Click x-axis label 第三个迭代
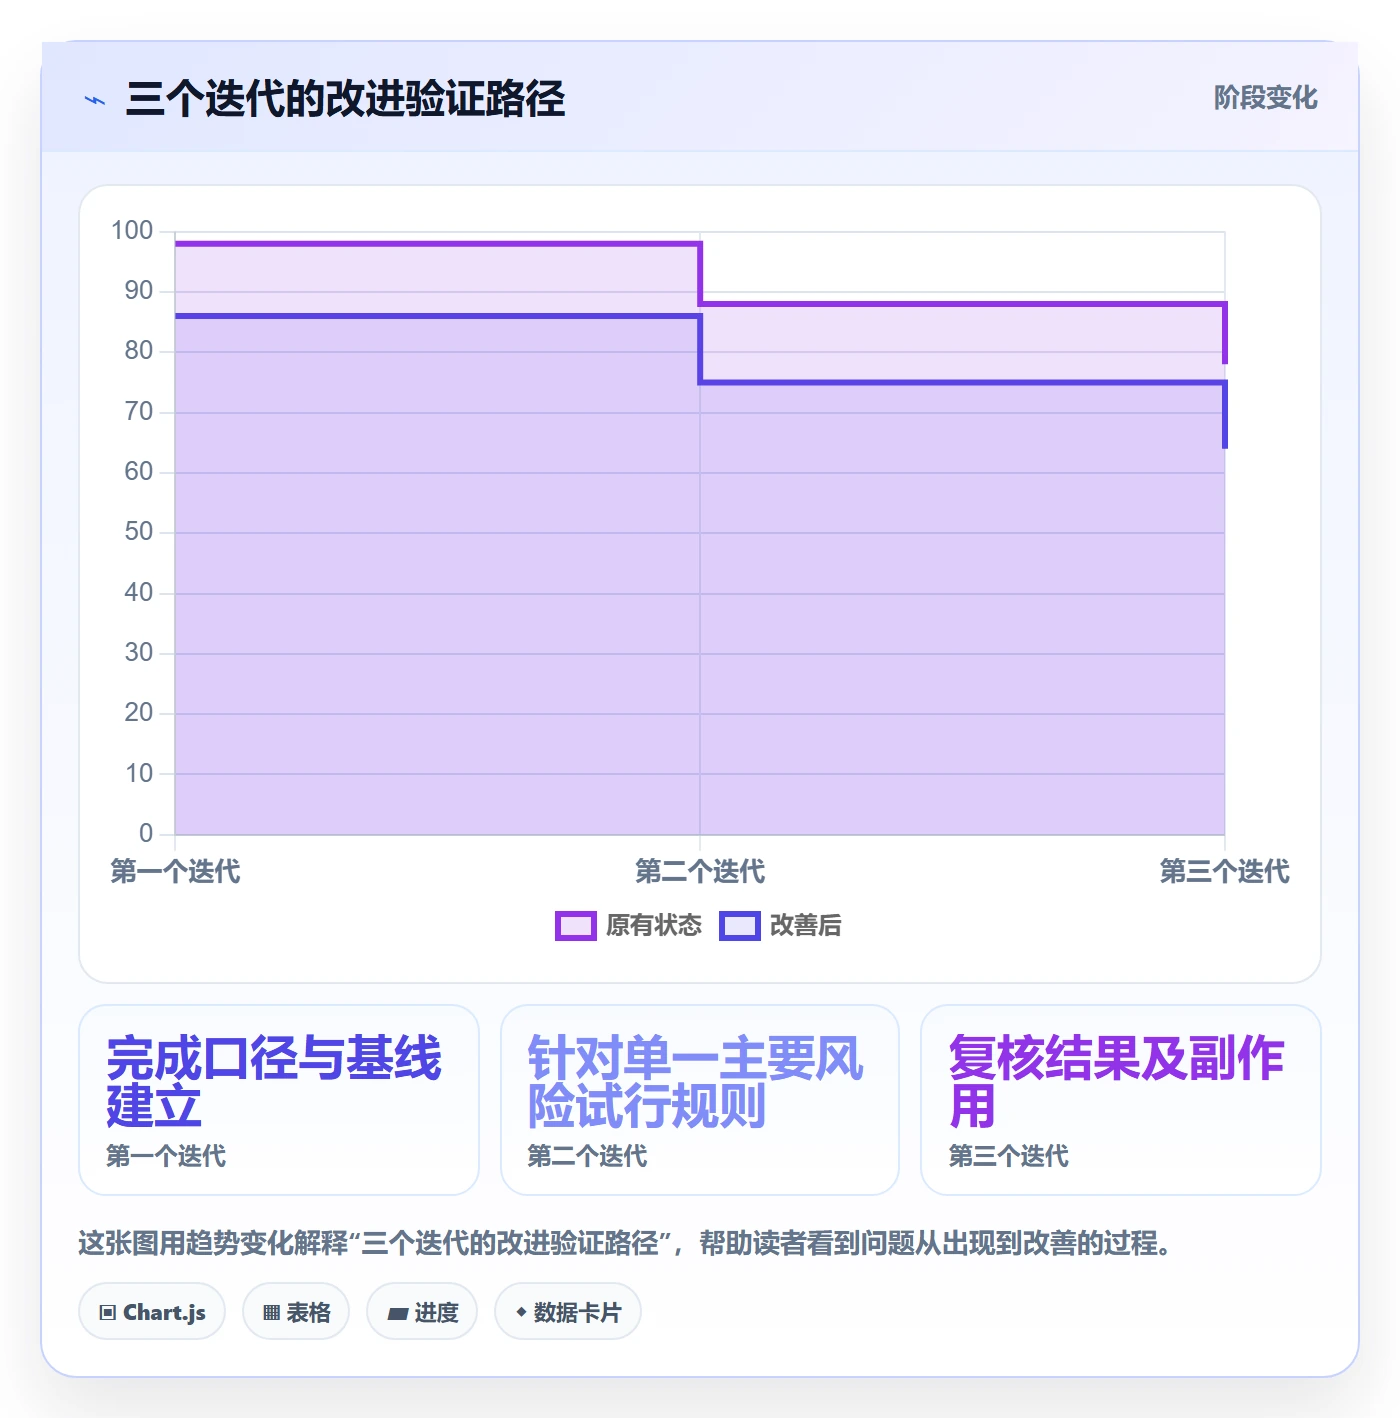This screenshot has height=1418, width=1400. pos(1224,872)
